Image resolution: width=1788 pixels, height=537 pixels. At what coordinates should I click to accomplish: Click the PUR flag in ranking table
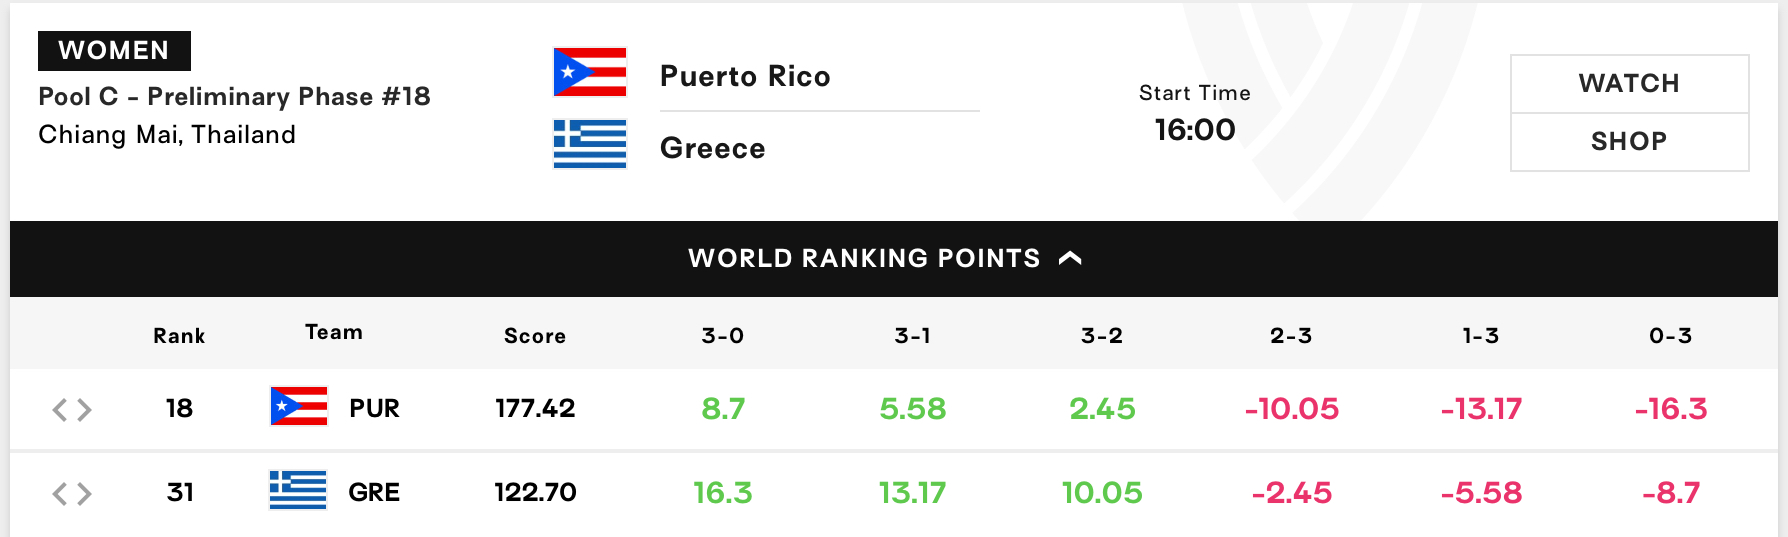pos(299,406)
